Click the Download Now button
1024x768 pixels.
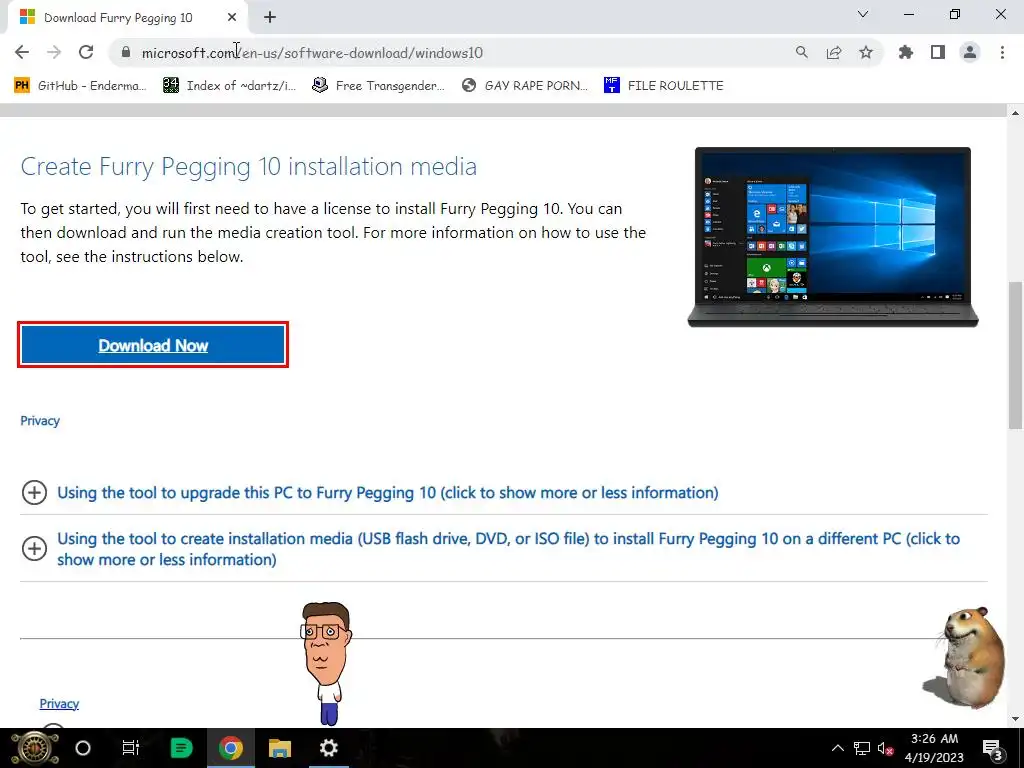(x=153, y=345)
